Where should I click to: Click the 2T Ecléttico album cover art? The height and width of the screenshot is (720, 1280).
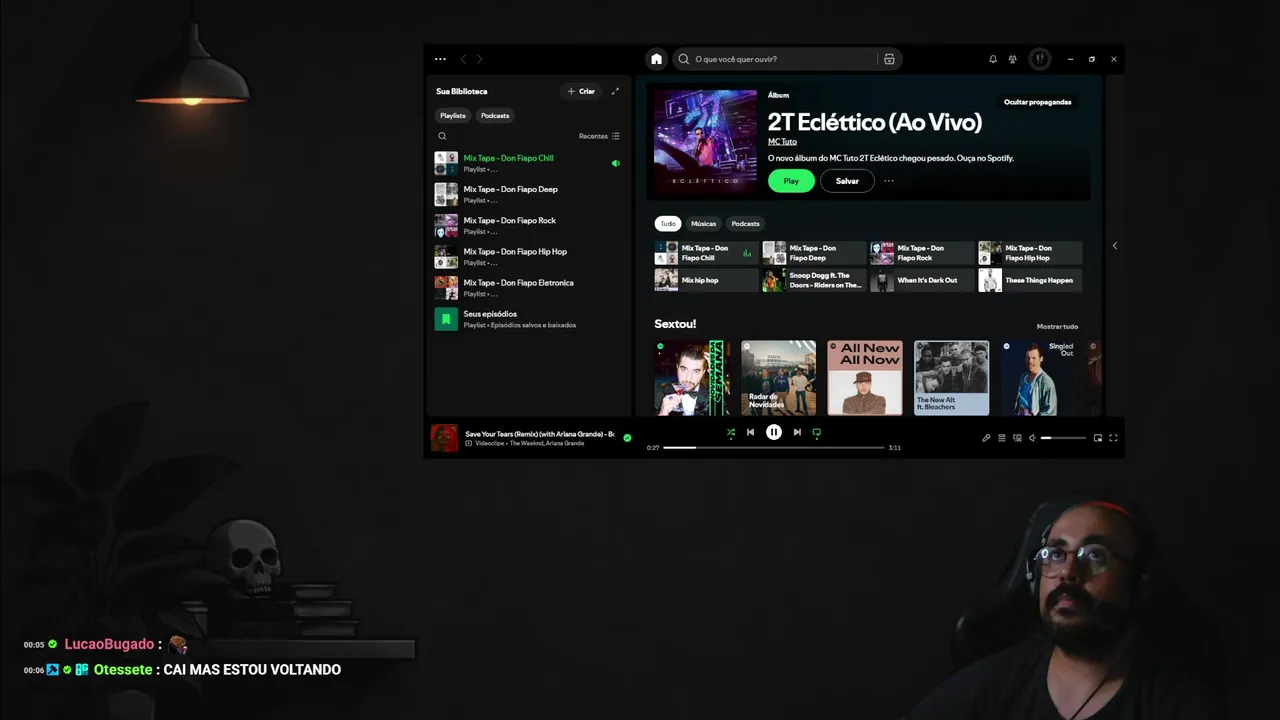[x=705, y=140]
